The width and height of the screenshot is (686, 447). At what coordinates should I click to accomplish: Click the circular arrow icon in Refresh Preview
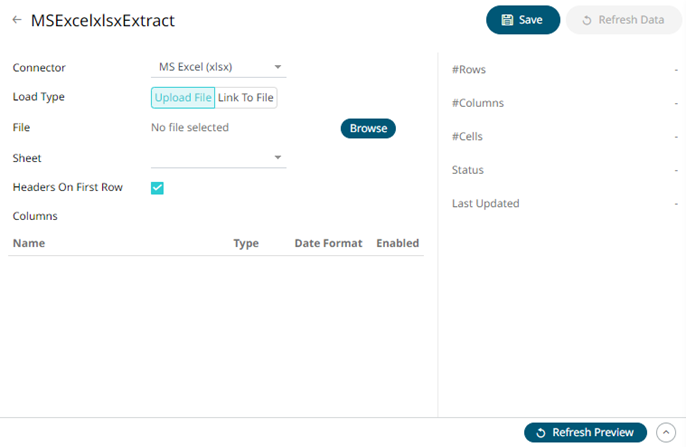(541, 432)
